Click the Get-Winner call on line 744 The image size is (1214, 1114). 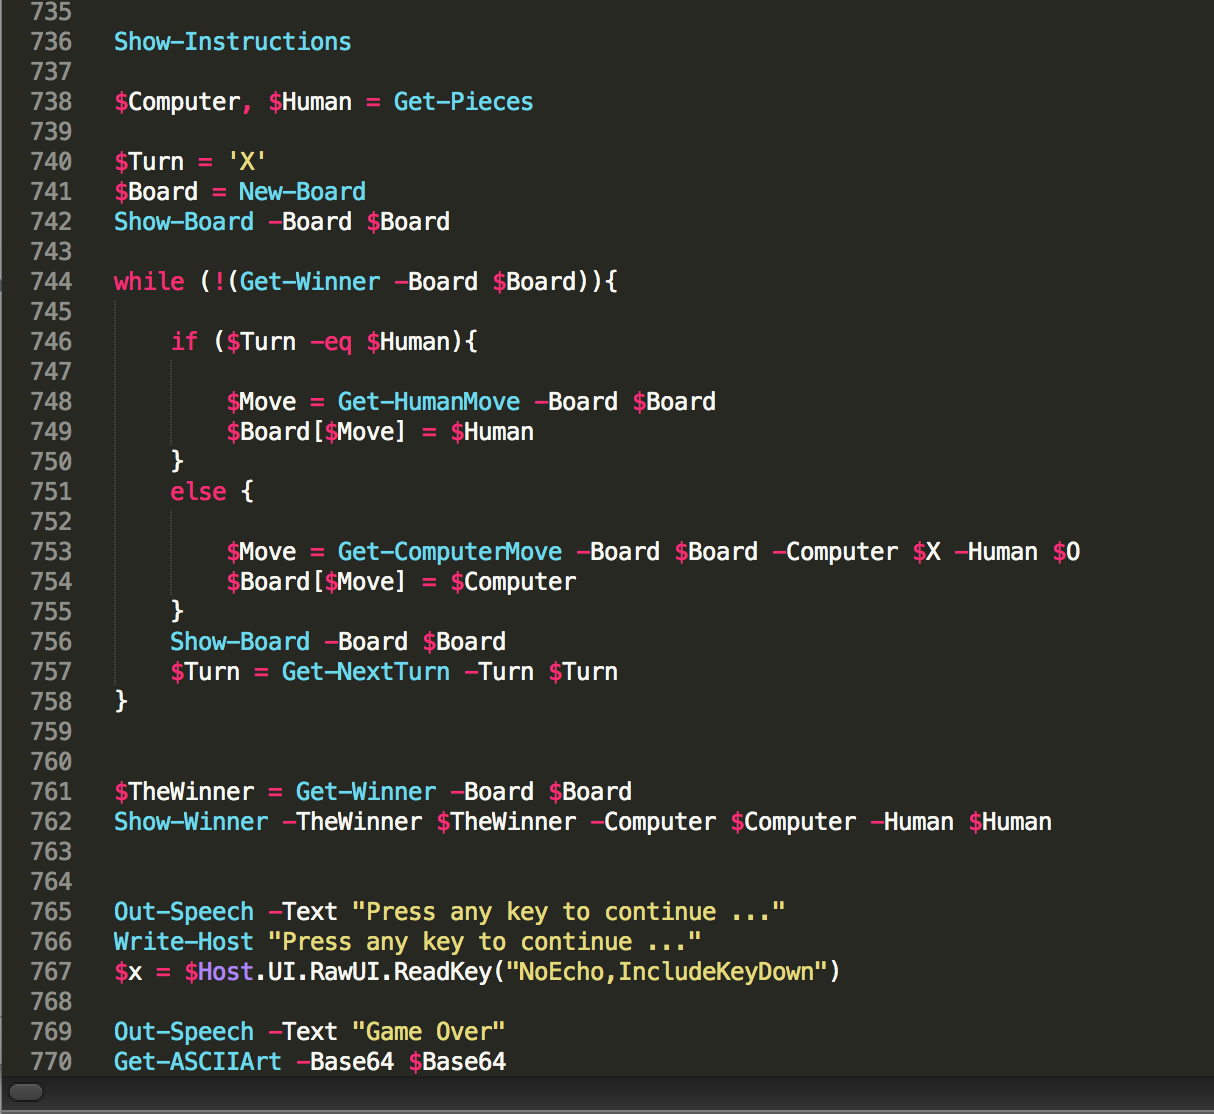[x=310, y=282]
